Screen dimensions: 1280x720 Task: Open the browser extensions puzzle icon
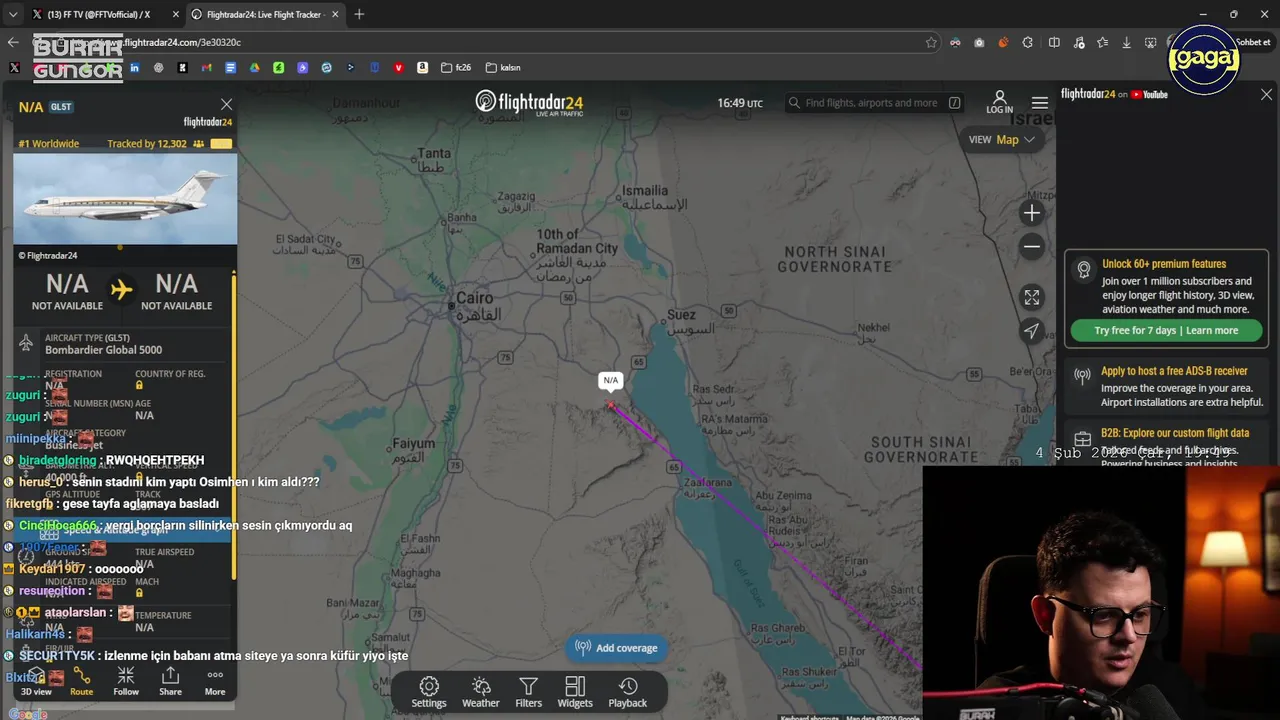pos(1028,42)
